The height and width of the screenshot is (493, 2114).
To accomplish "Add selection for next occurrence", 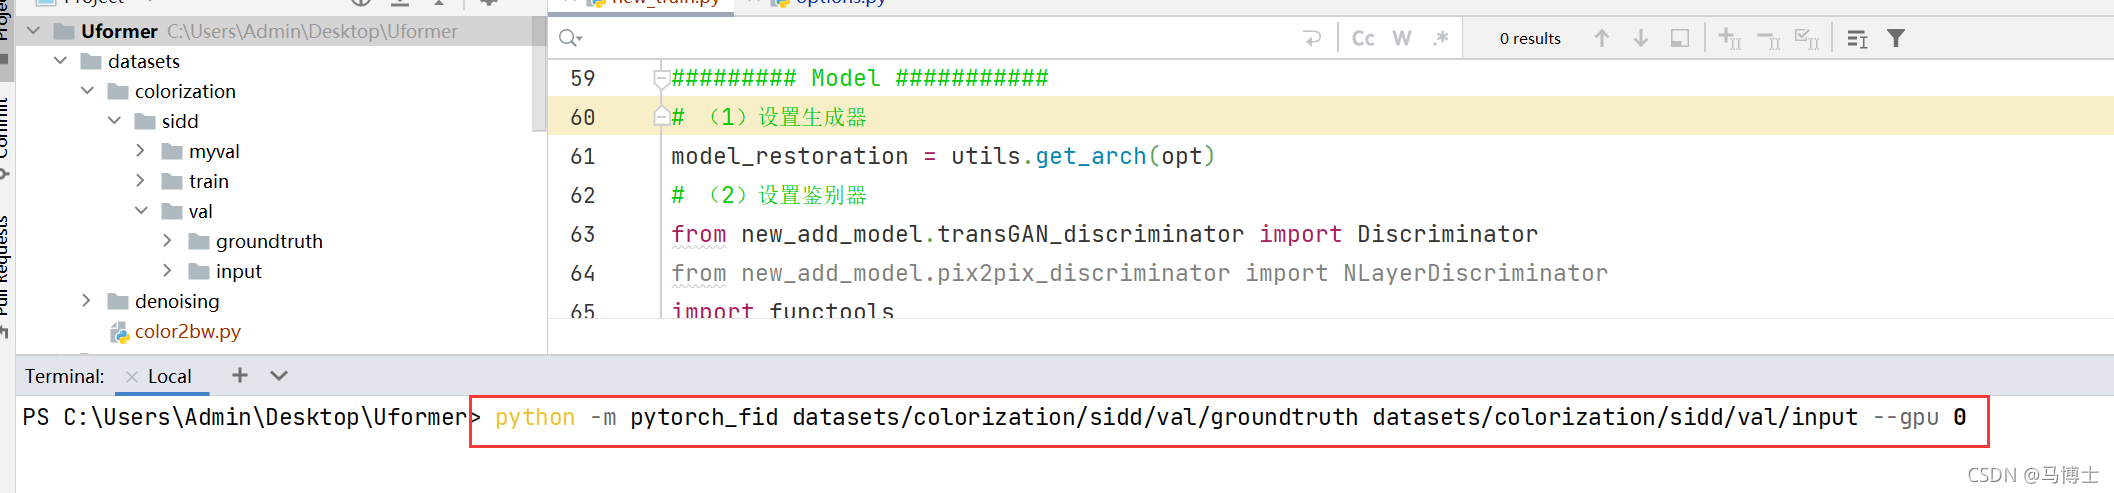I will (1730, 38).
